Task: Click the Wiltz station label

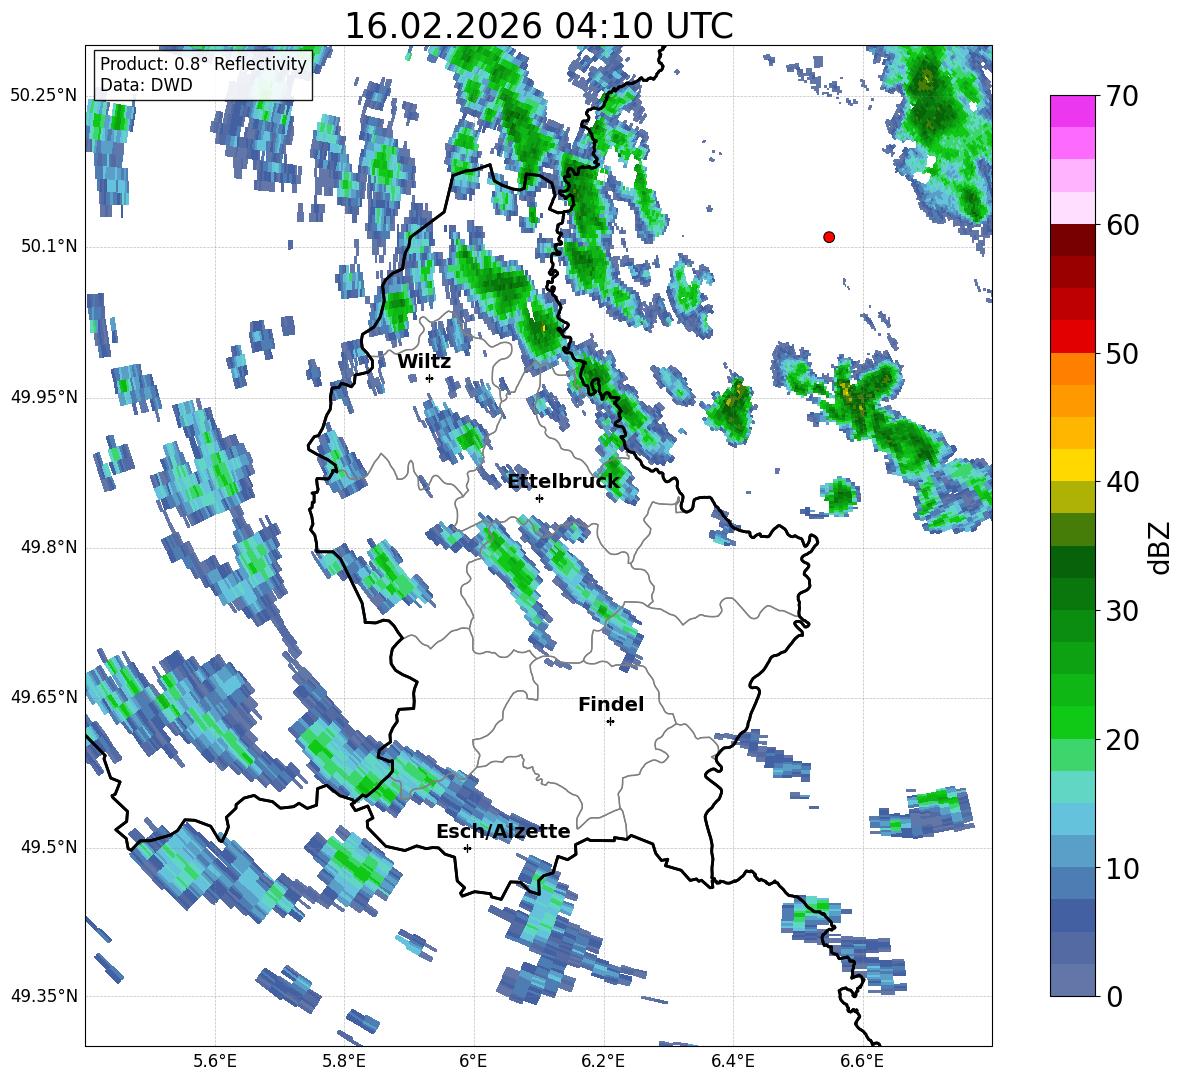Action: click(x=424, y=362)
